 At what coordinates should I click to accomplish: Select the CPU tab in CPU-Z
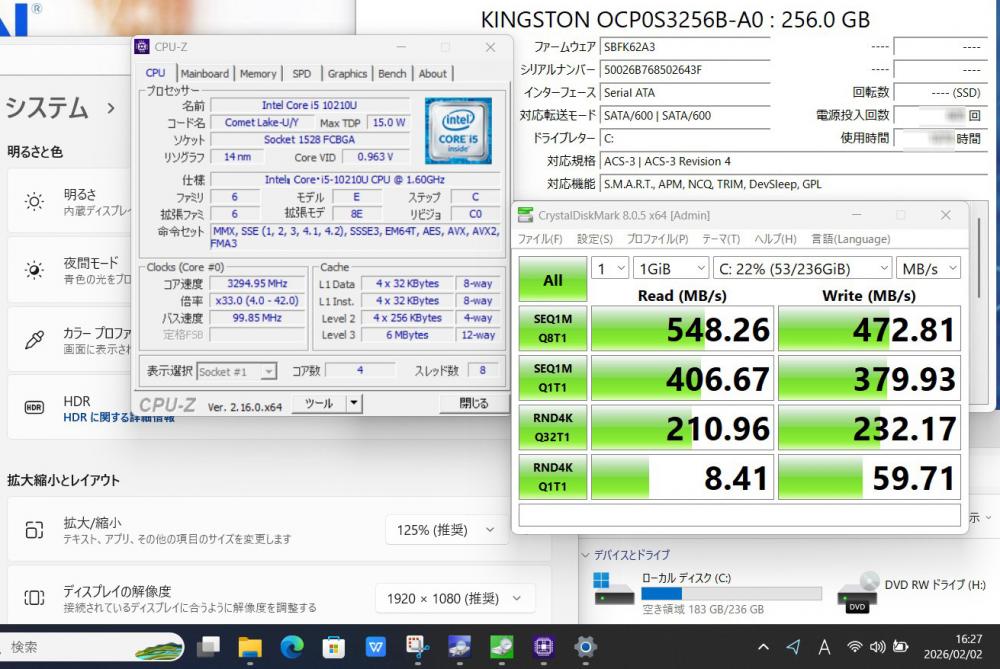[x=155, y=73]
